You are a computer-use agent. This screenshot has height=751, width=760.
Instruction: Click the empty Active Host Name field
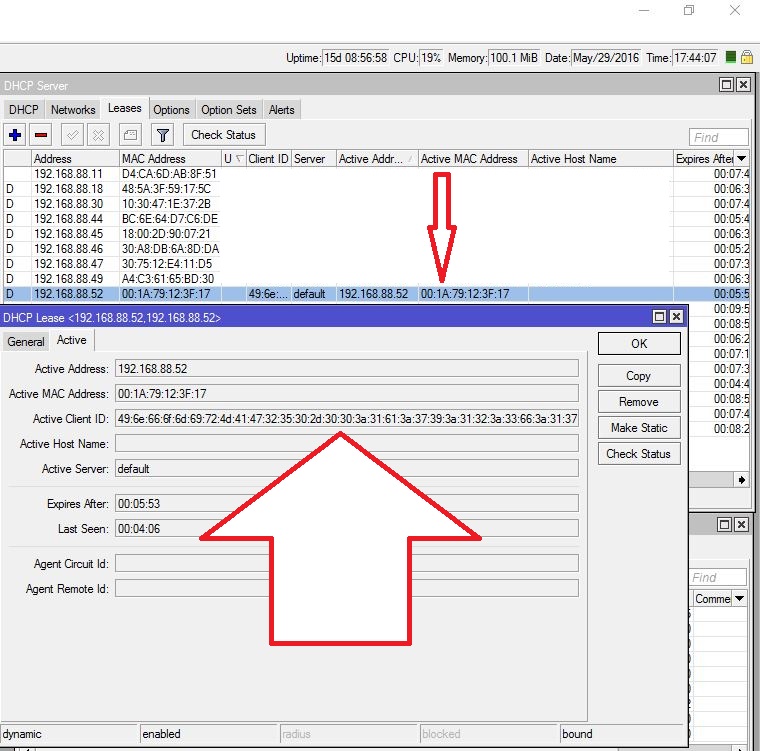[x=347, y=443]
